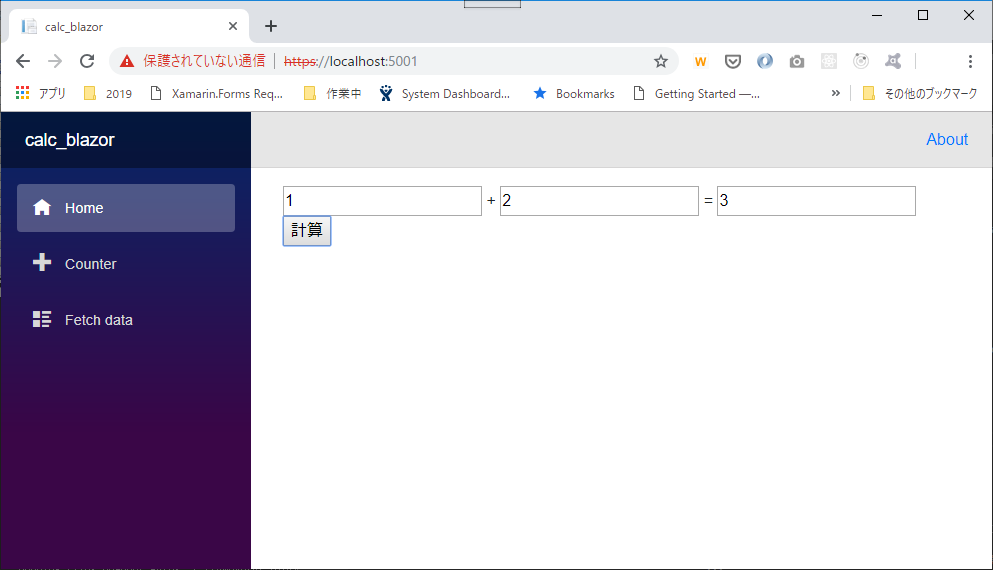Focus the result field containing 3
This screenshot has width=993, height=570.
[x=816, y=201]
